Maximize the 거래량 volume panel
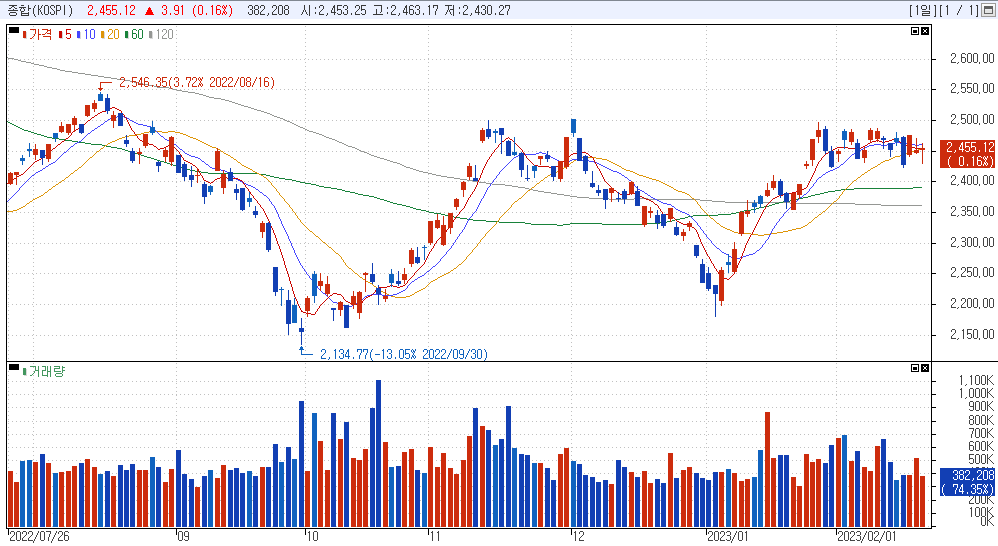 (915, 368)
